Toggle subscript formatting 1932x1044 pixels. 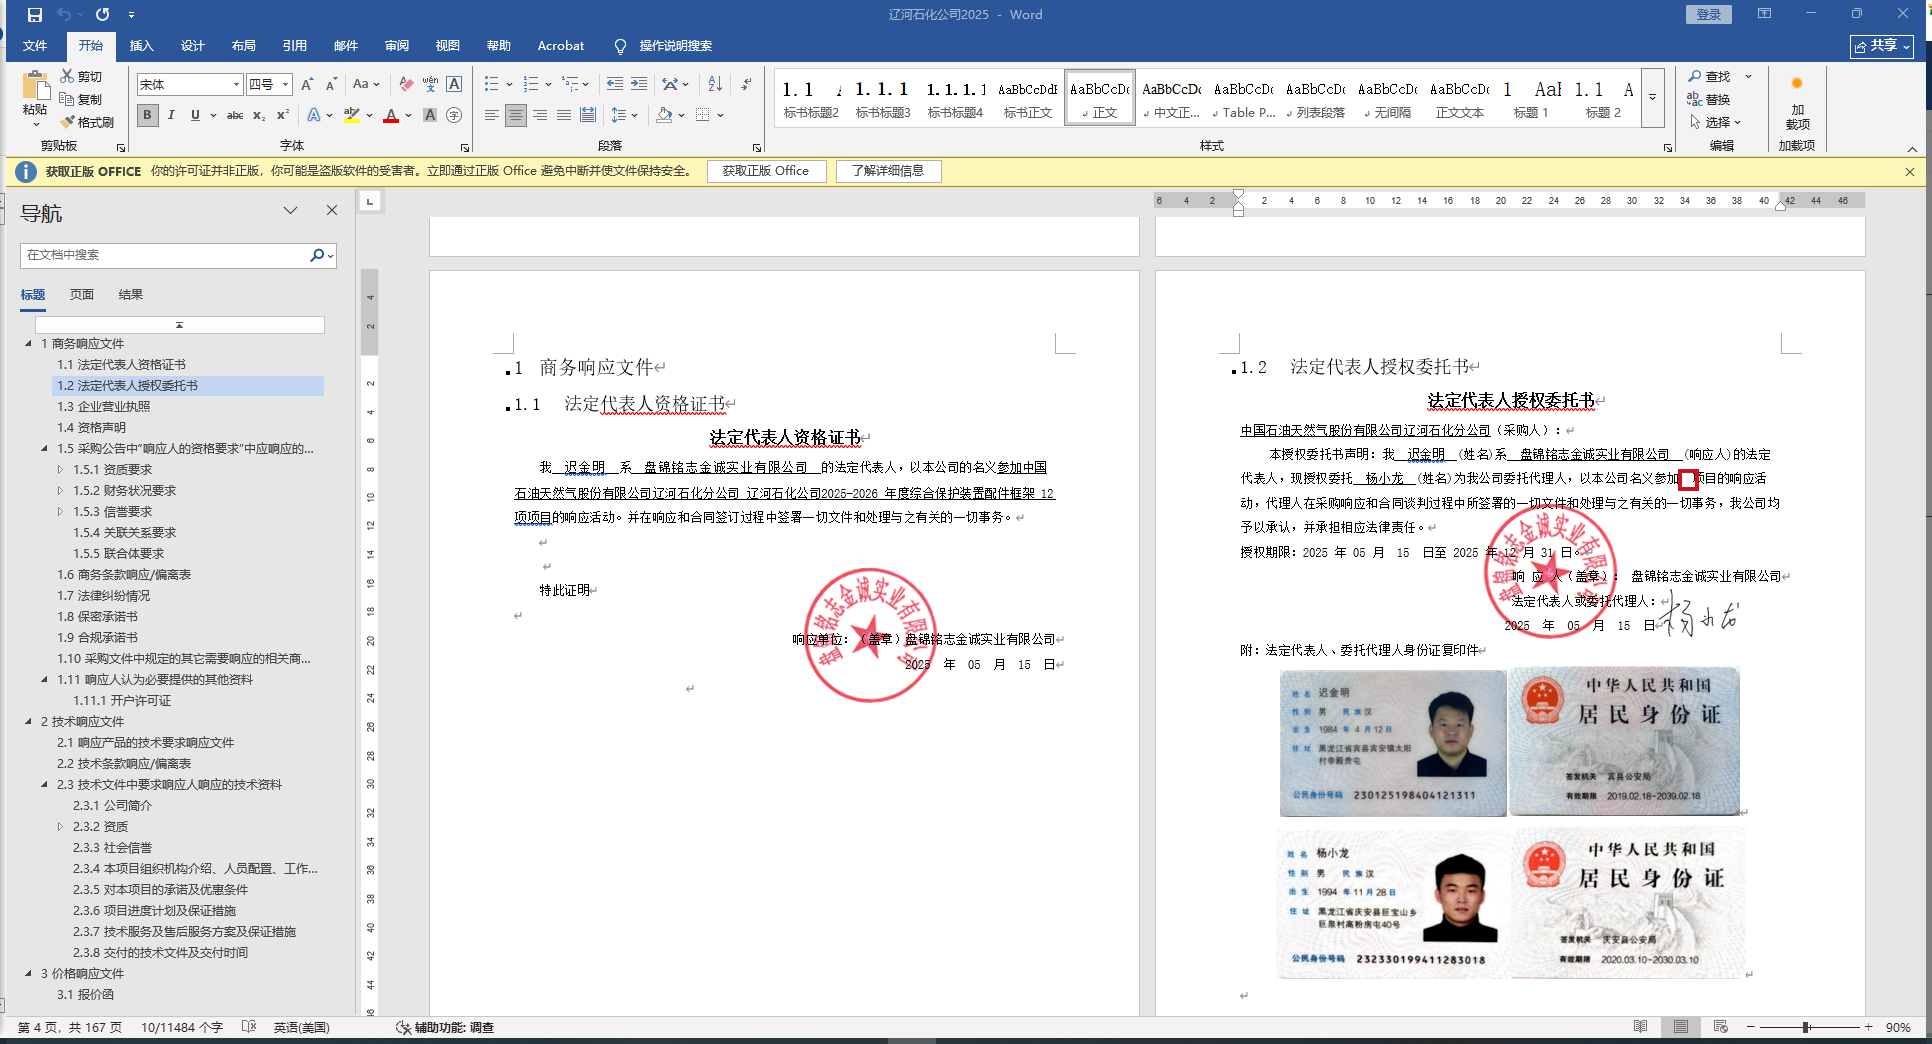(x=259, y=115)
